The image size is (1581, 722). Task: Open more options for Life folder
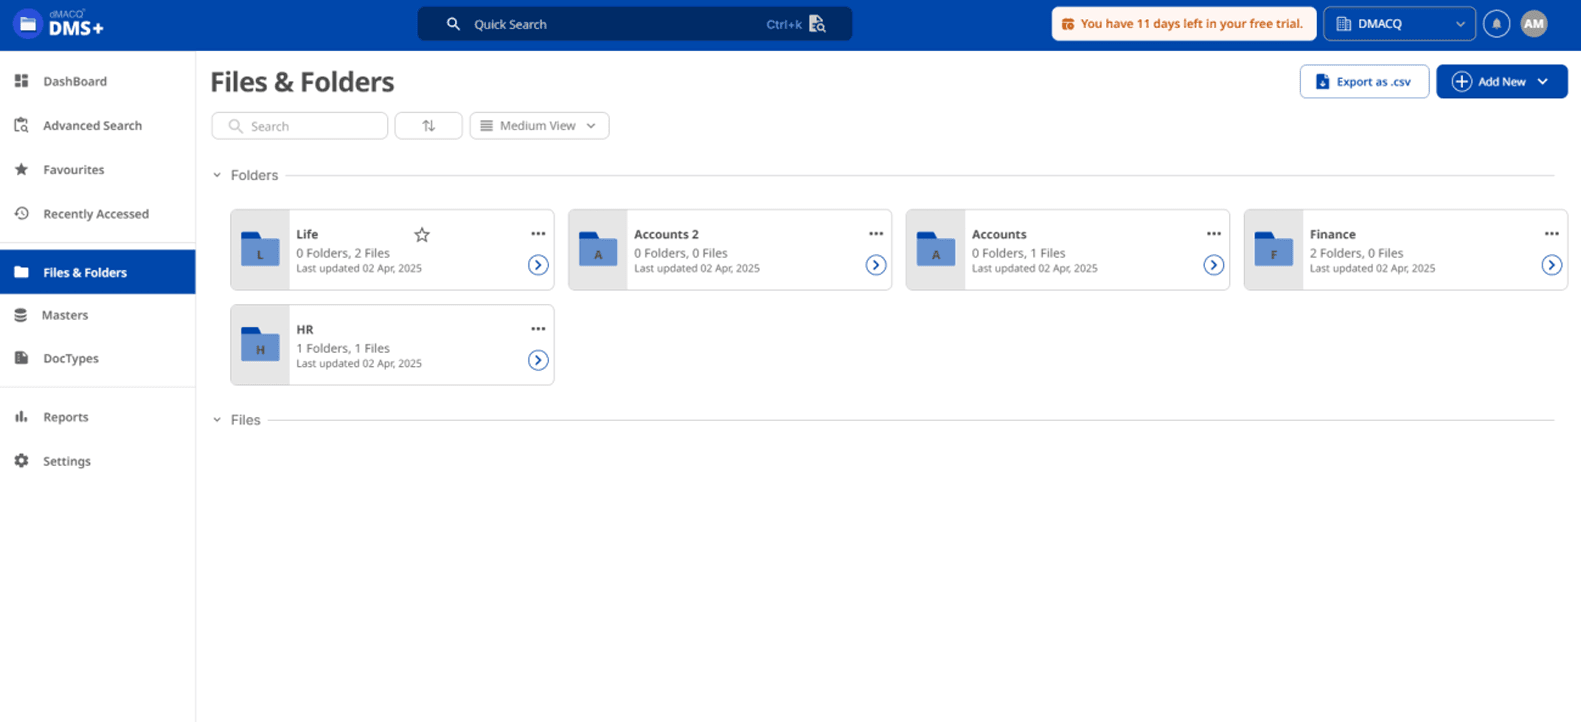pyautogui.click(x=538, y=234)
